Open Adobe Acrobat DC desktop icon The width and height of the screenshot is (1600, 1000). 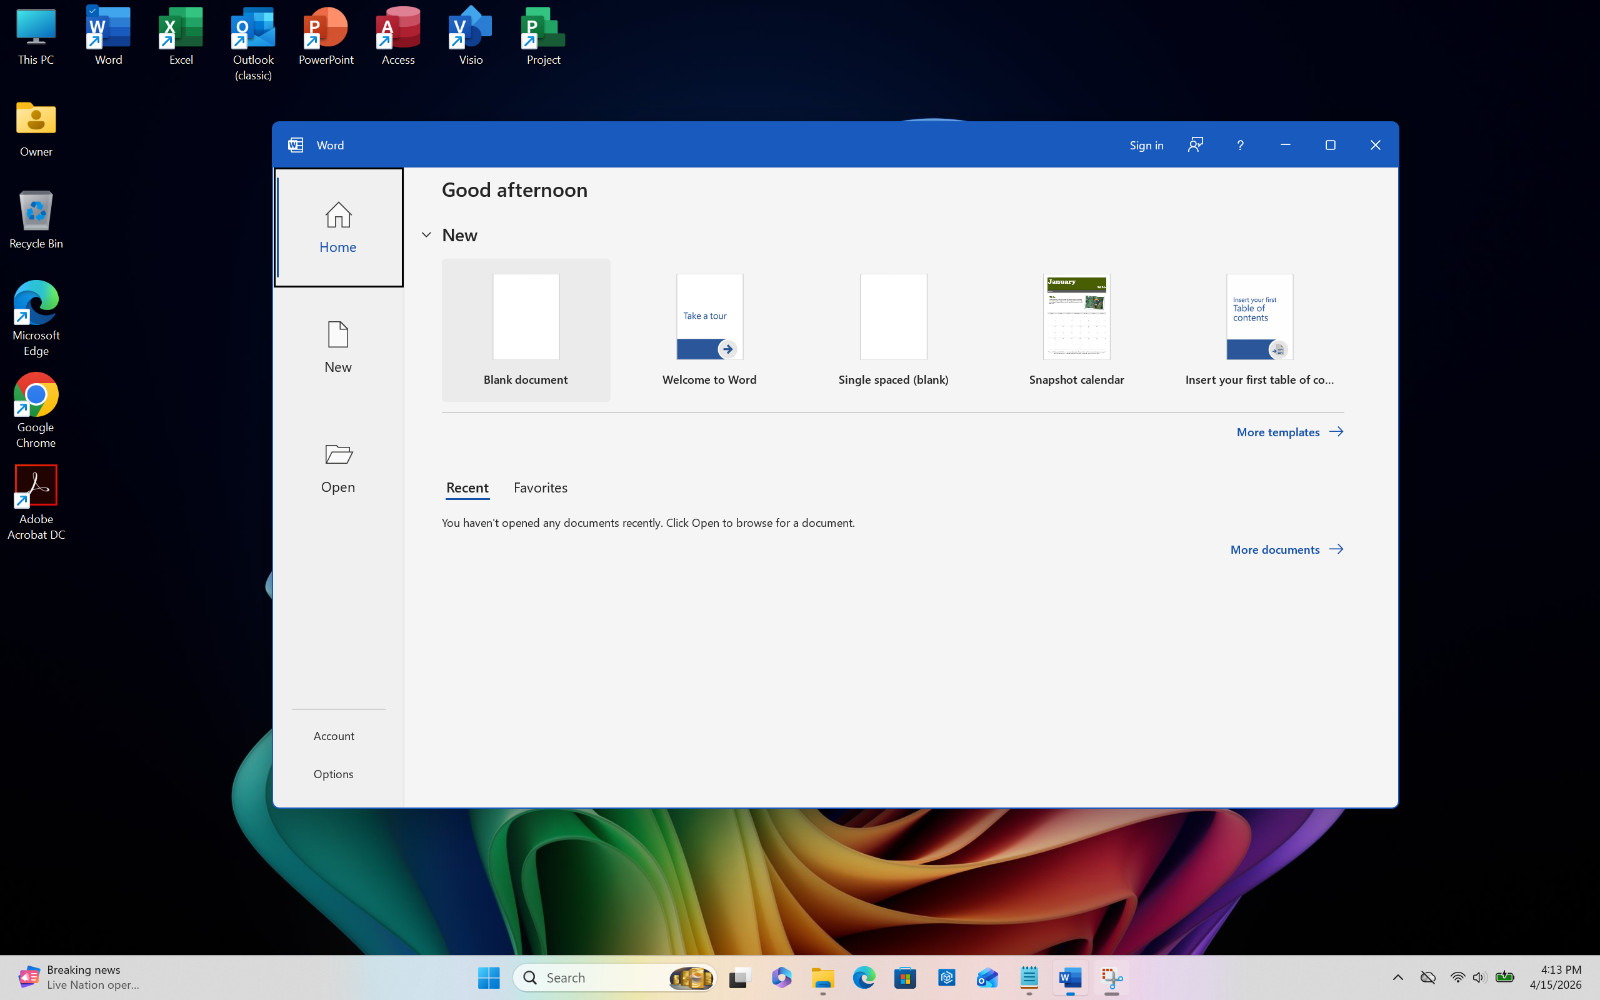pyautogui.click(x=36, y=503)
